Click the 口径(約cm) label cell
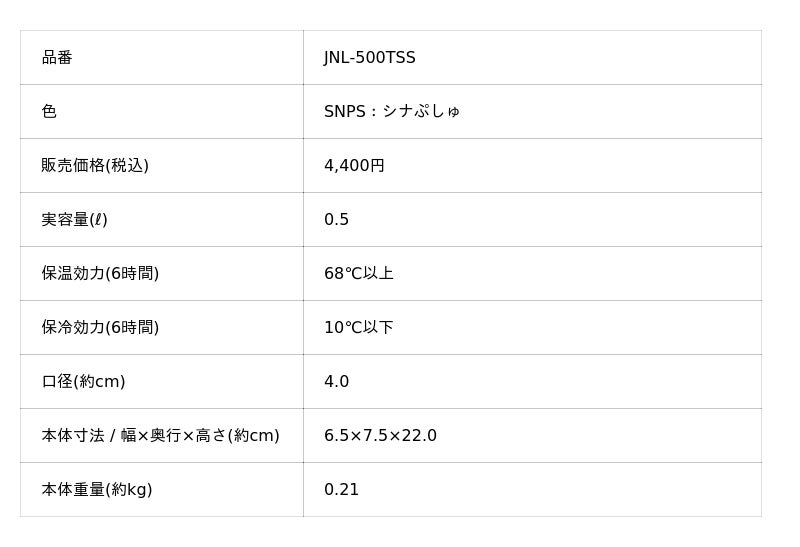This screenshot has width=800, height=547. (83, 382)
